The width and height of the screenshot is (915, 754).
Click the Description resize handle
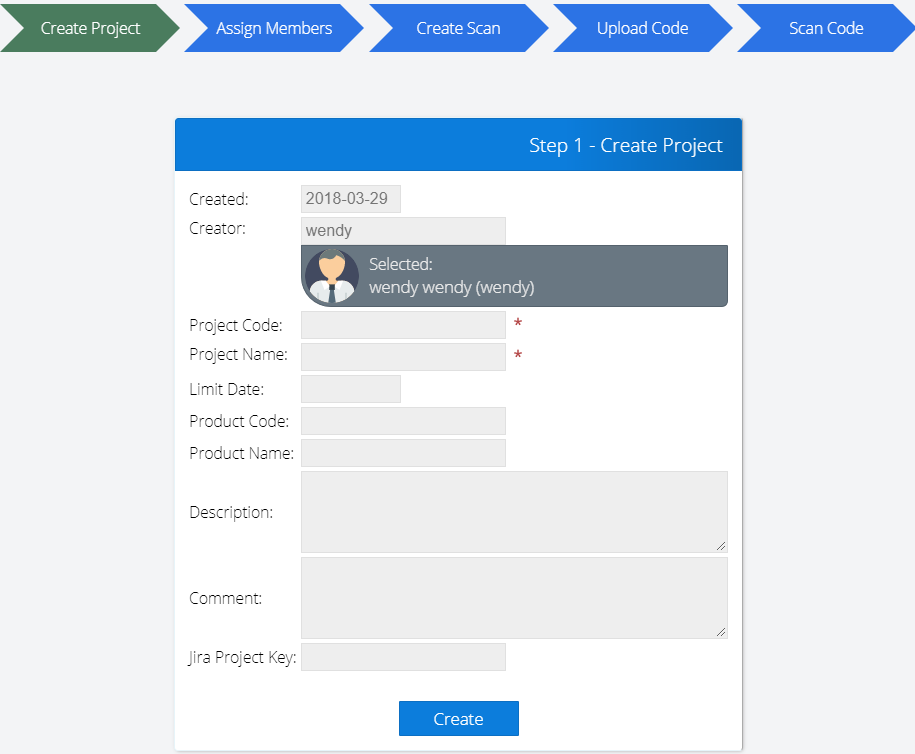(721, 546)
